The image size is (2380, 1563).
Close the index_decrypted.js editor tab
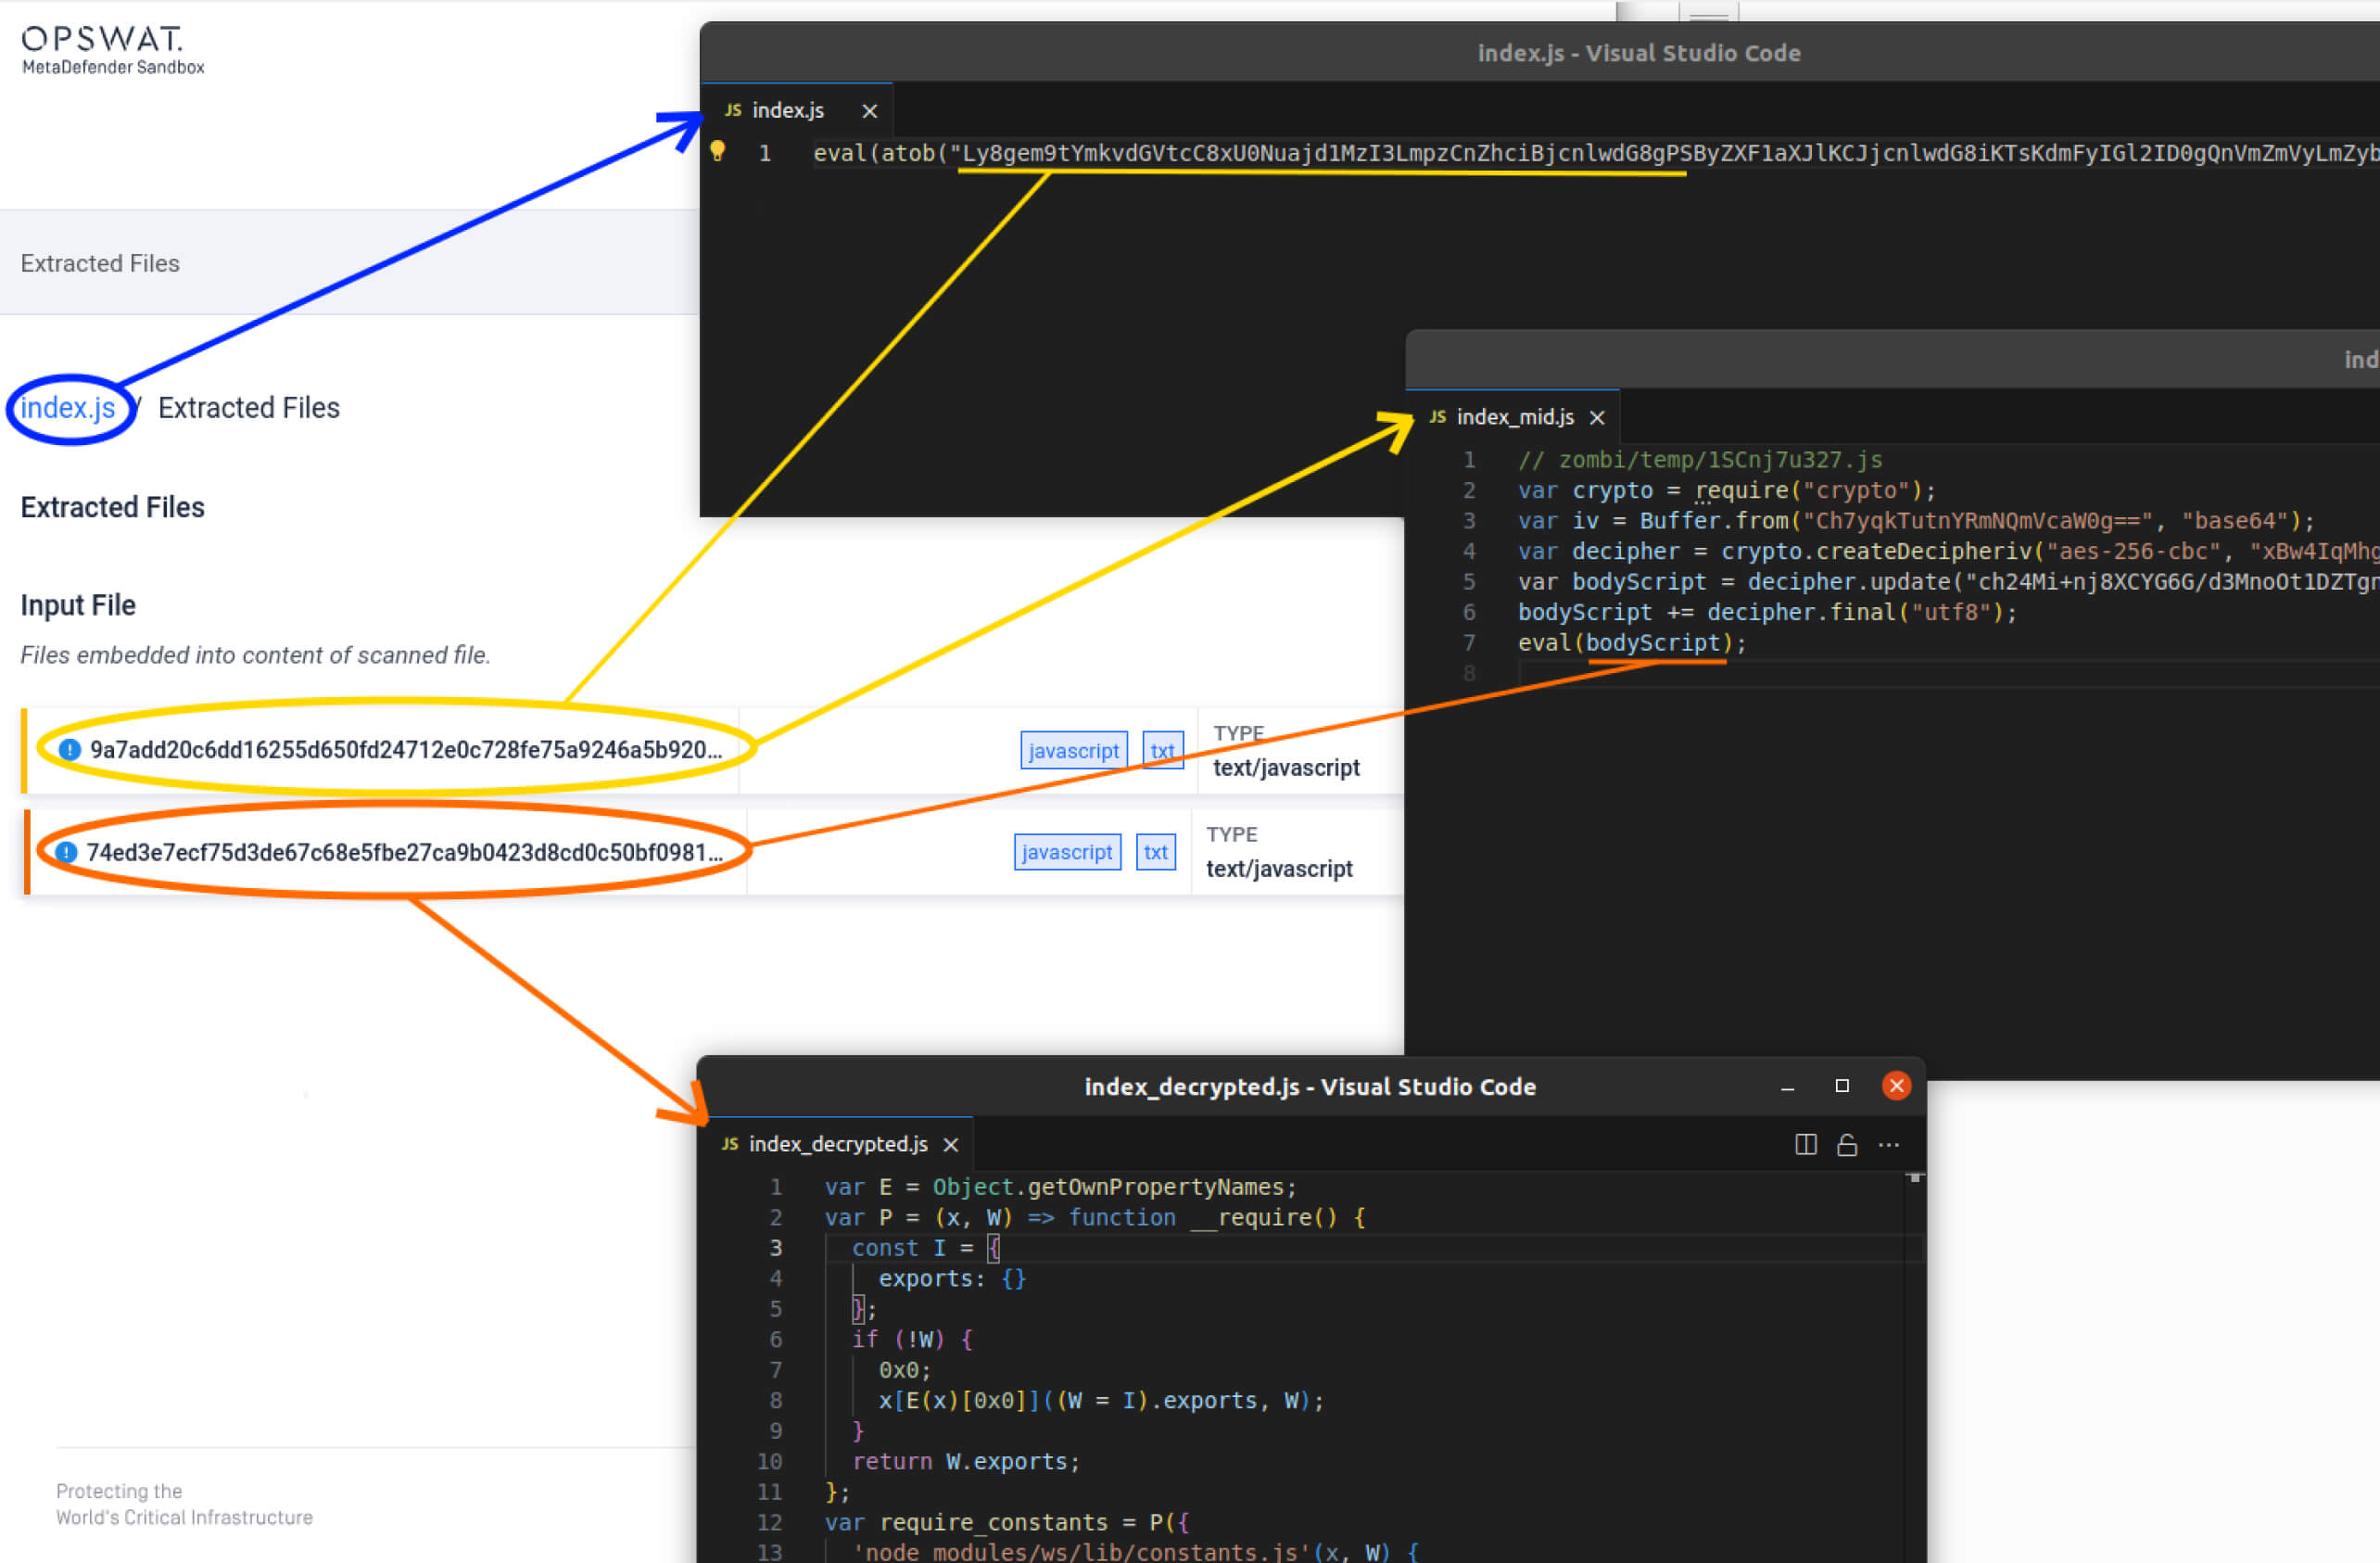[x=950, y=1143]
